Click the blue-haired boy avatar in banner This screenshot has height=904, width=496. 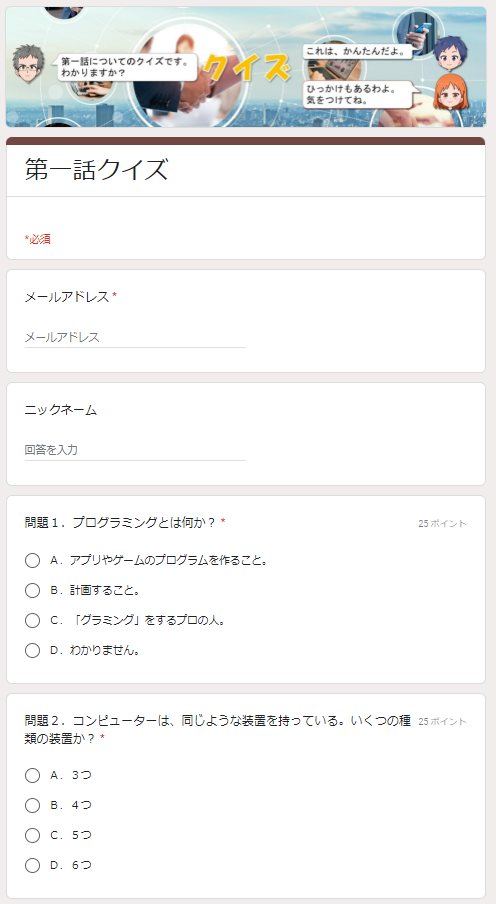coord(450,52)
